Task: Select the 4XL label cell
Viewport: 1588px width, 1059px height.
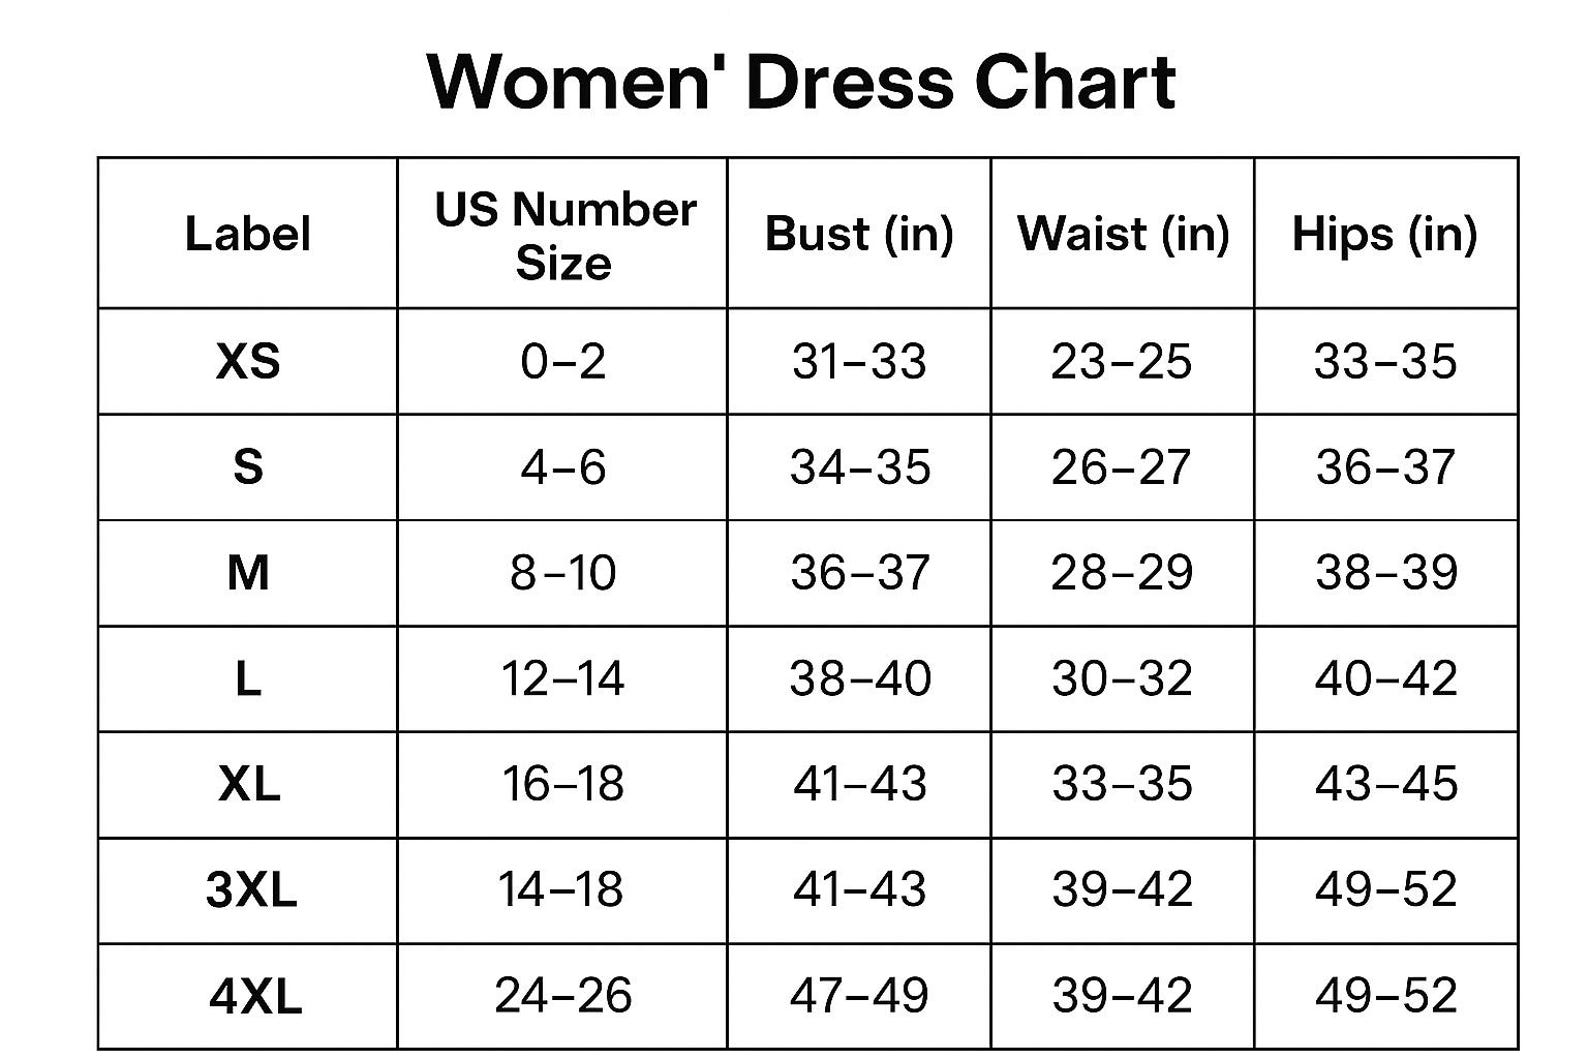Action: point(248,996)
